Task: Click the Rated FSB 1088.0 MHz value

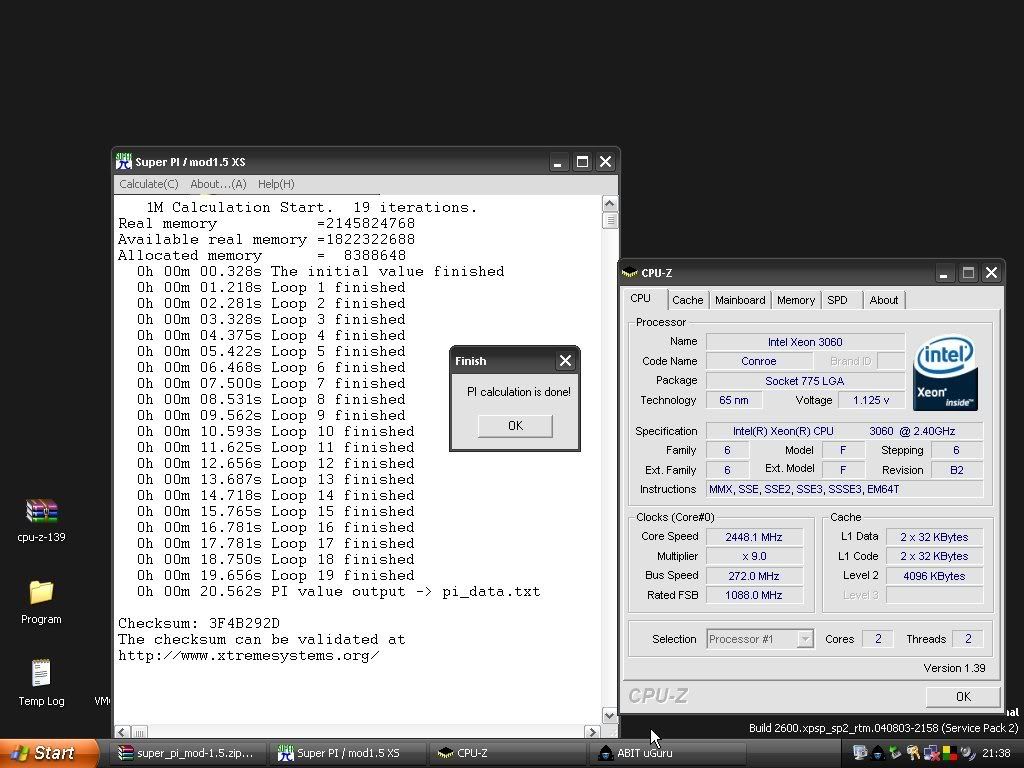Action: (754, 595)
